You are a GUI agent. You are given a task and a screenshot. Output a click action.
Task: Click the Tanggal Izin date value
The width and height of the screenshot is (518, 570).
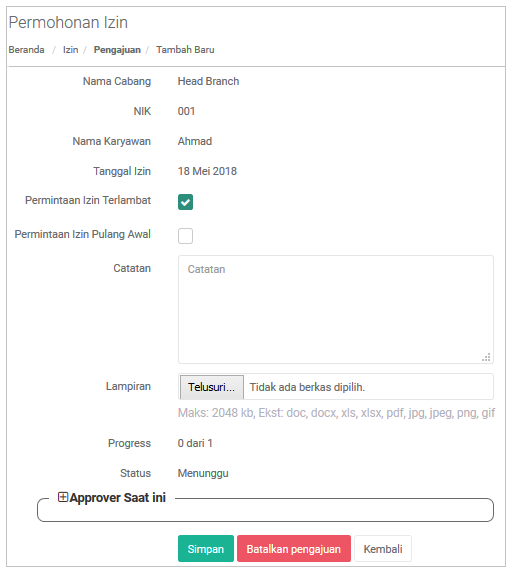207,171
